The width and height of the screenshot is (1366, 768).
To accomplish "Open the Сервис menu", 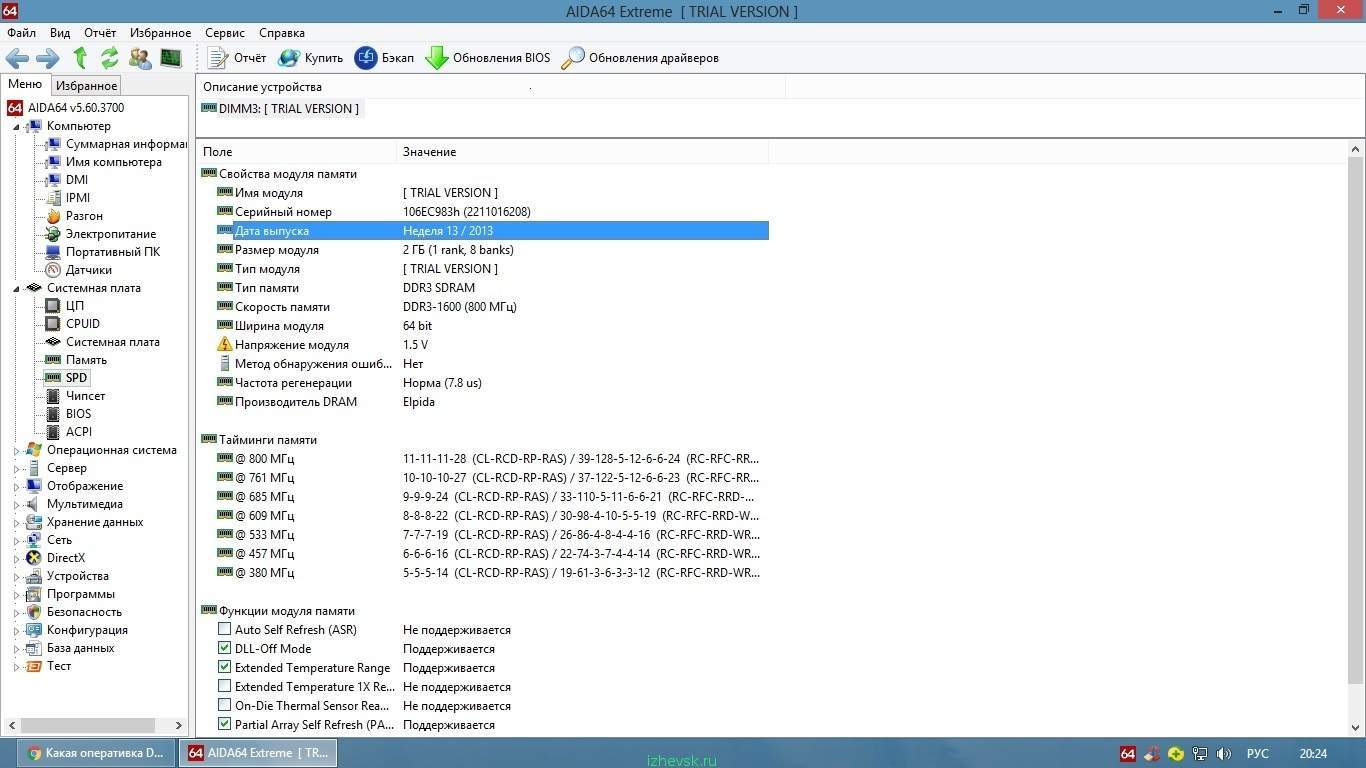I will (225, 33).
